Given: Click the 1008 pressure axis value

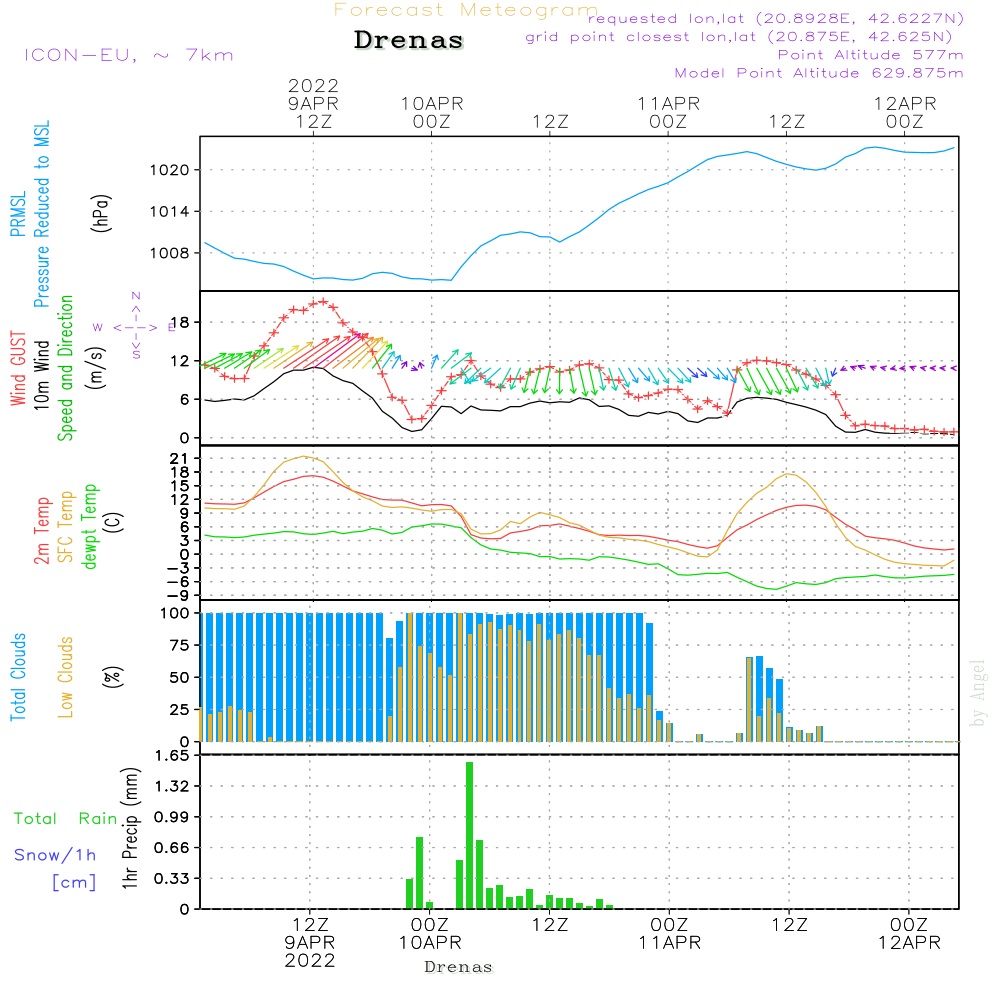Looking at the screenshot, I should point(170,253).
